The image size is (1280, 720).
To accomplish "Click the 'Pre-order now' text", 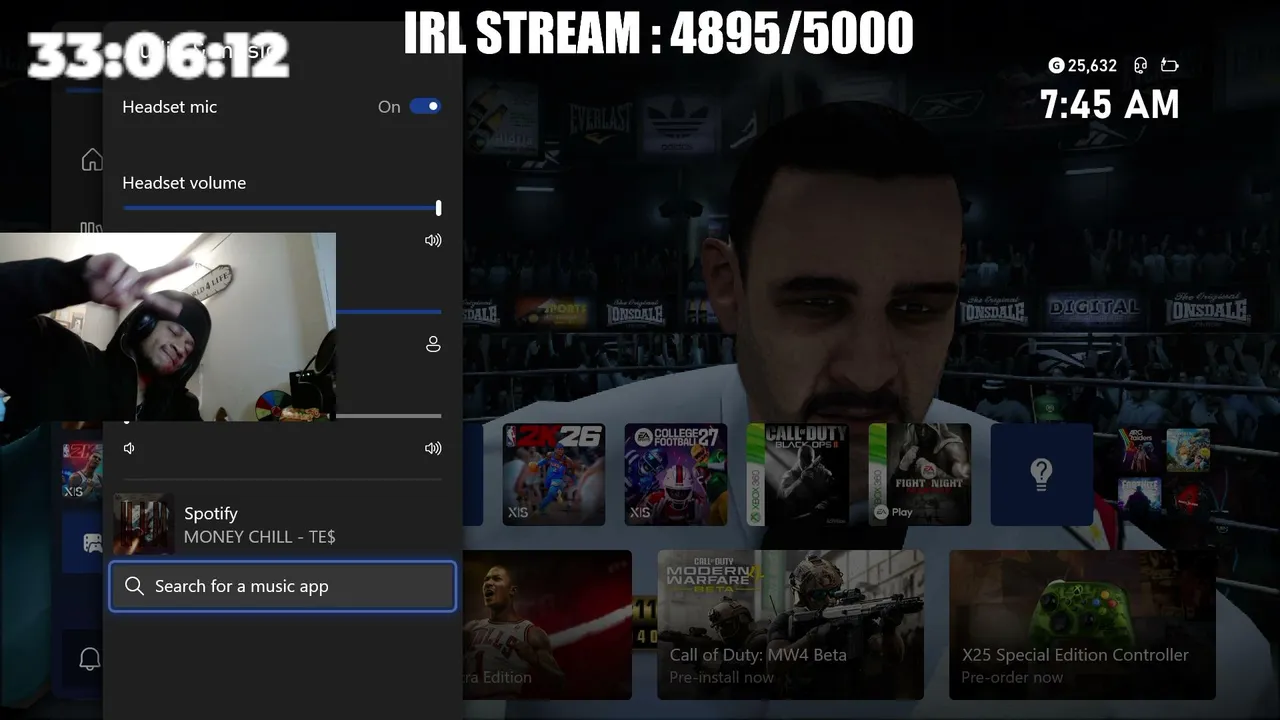I will point(1011,678).
